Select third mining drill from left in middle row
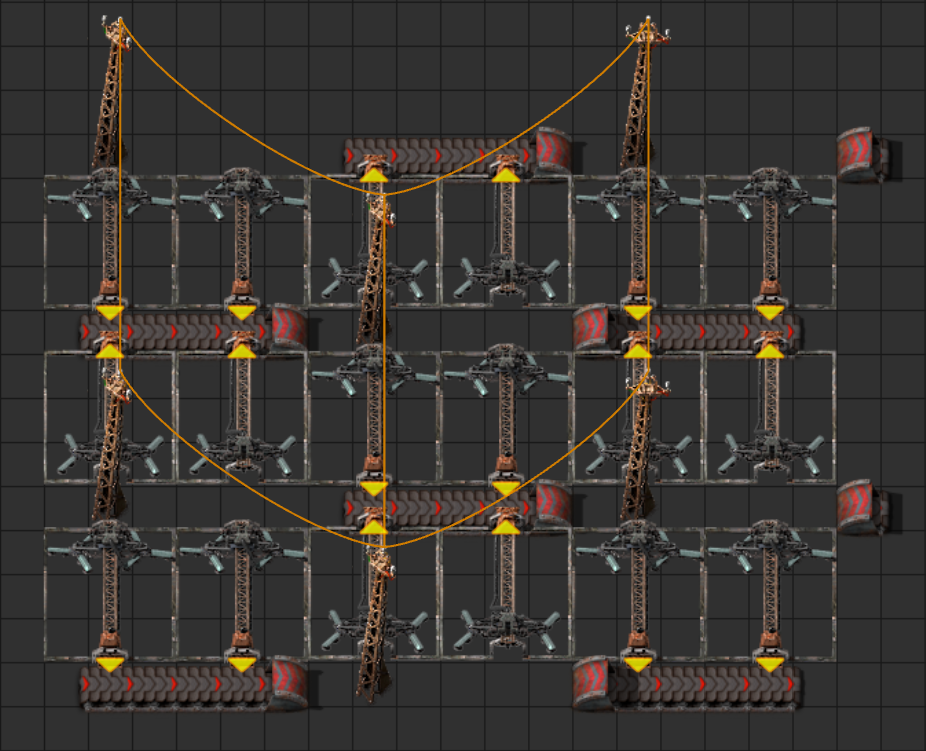The width and height of the screenshot is (926, 751). click(x=374, y=417)
